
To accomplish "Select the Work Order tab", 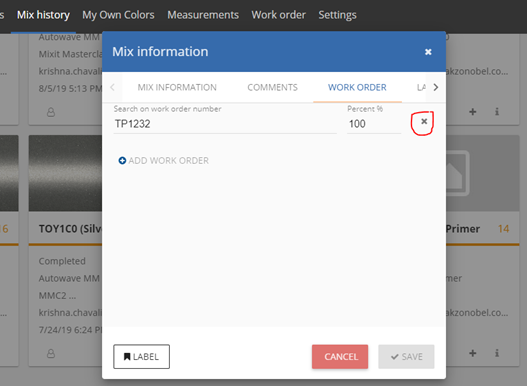I will (x=357, y=87).
